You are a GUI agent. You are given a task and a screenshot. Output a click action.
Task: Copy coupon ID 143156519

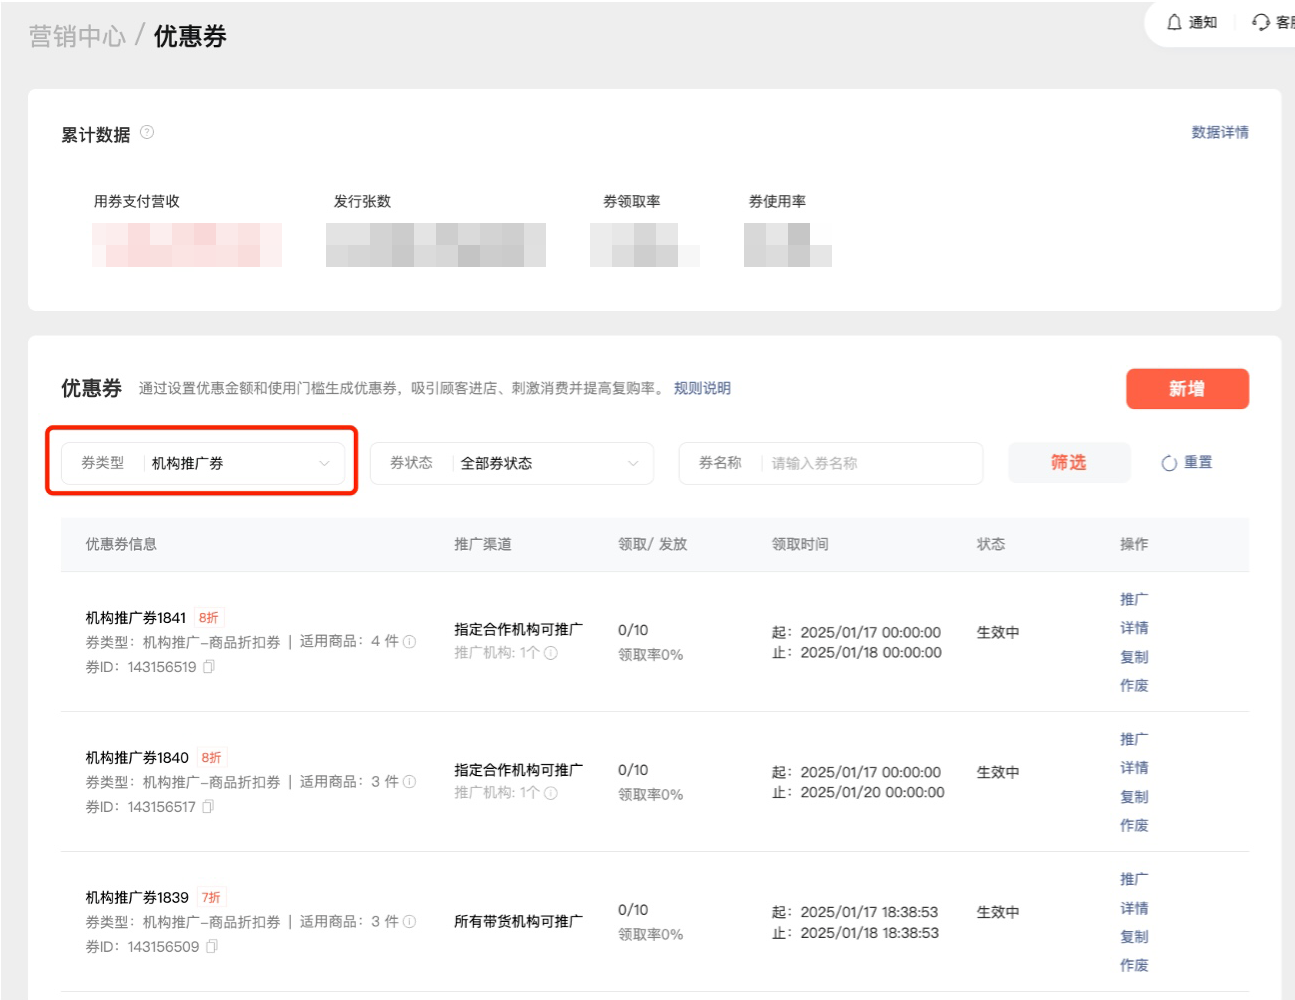click(209, 667)
